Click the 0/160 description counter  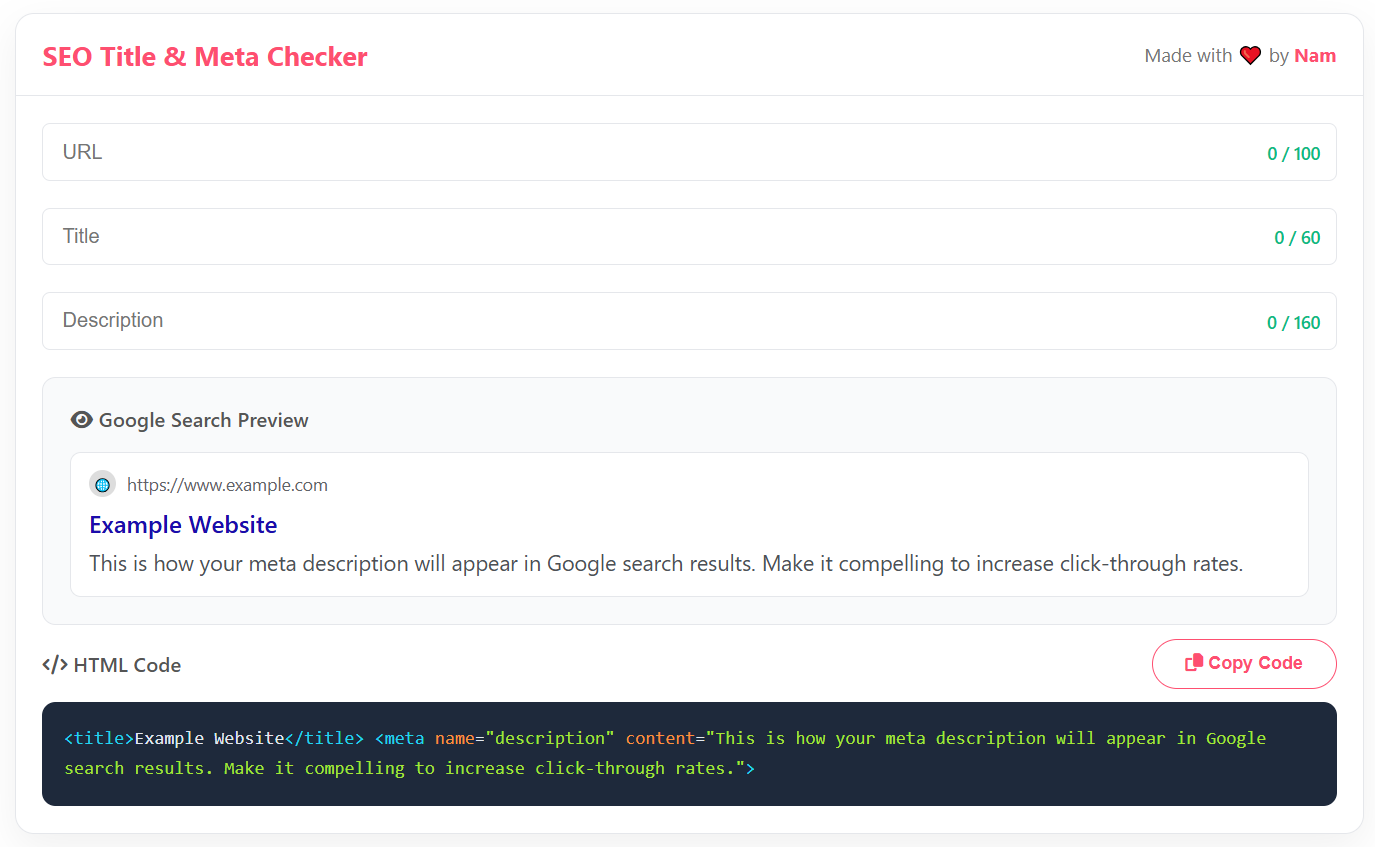tap(1294, 320)
